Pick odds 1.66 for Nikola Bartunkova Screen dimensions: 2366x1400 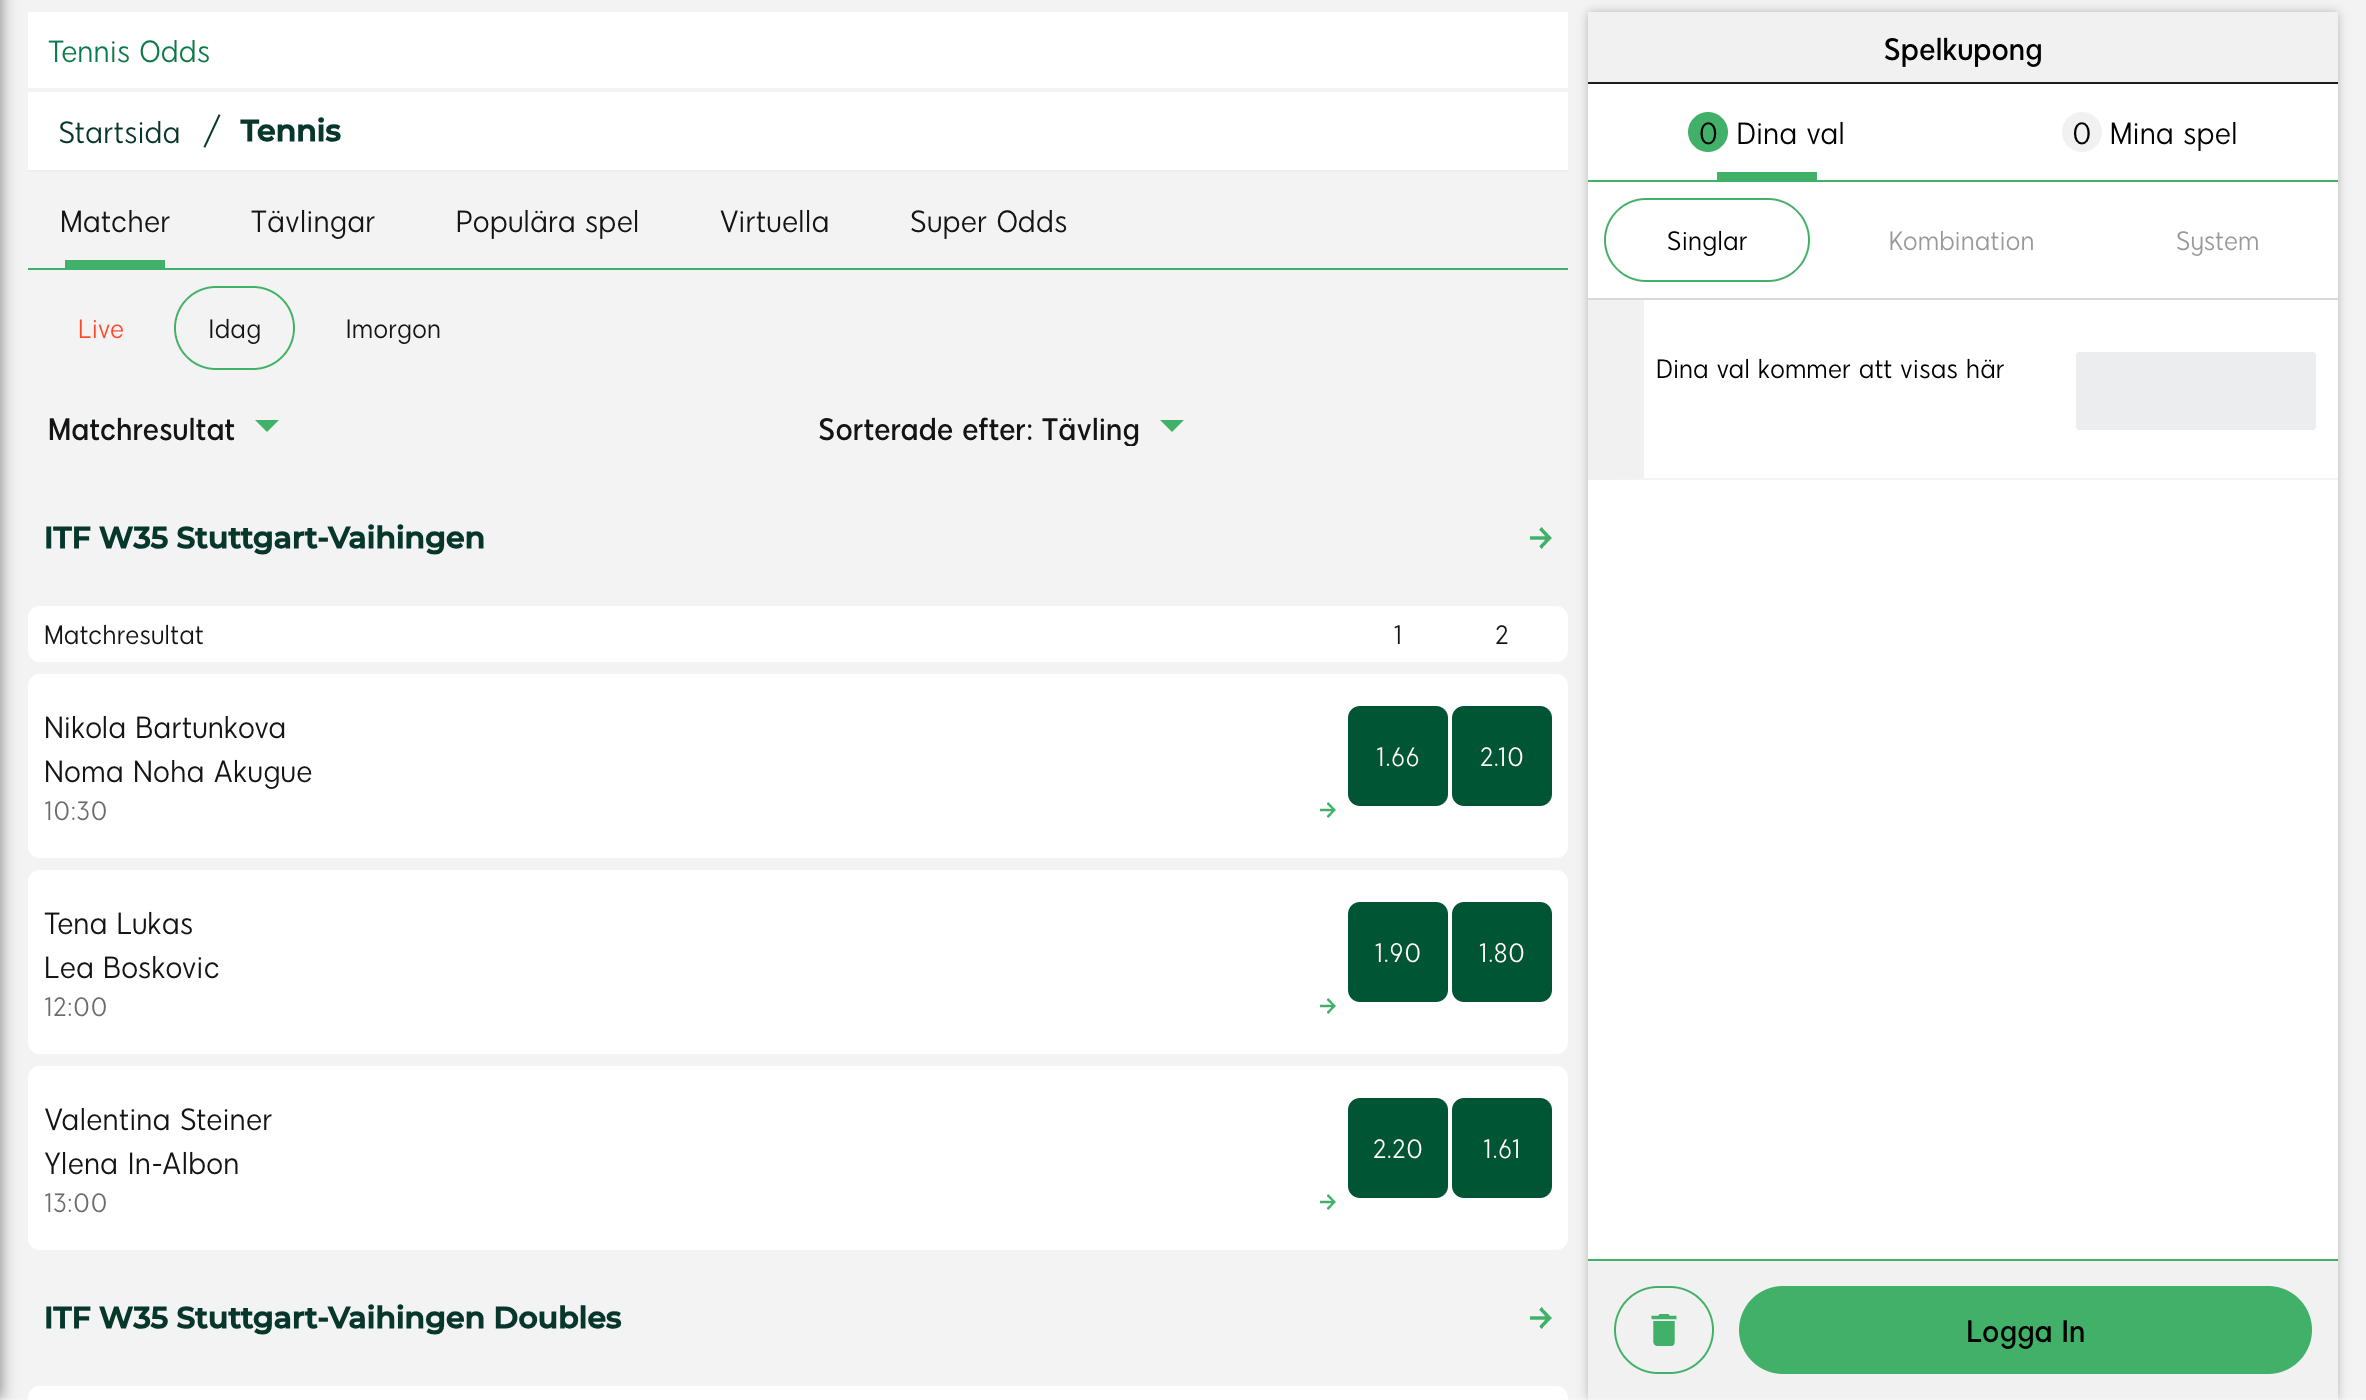tap(1397, 756)
